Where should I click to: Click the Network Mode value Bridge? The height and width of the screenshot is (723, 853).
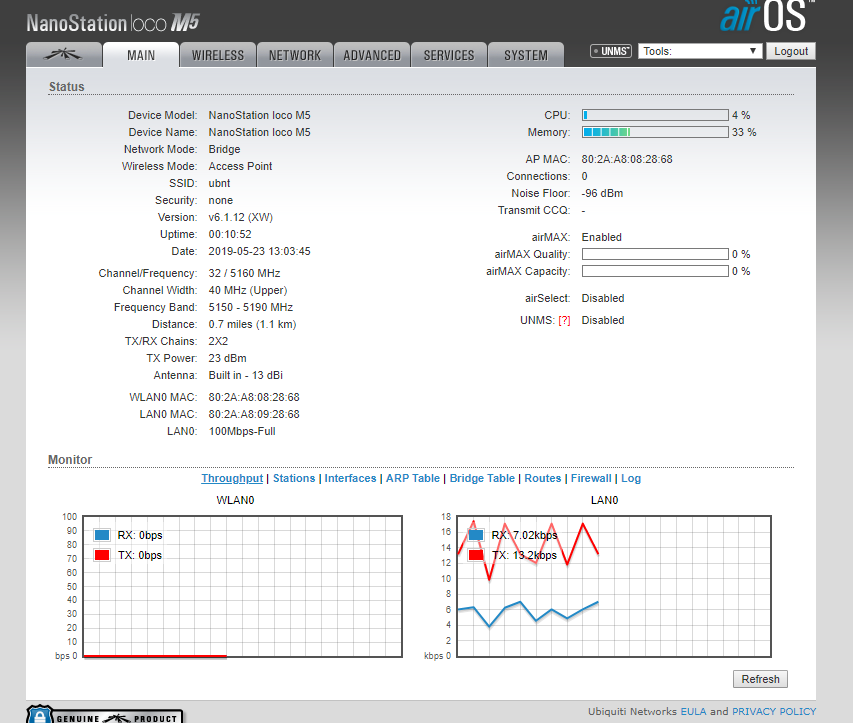(x=225, y=150)
